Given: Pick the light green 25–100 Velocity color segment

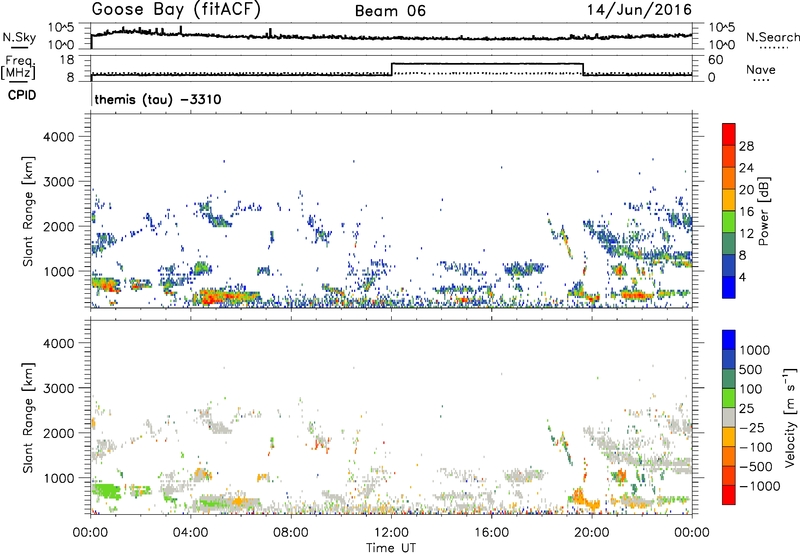Looking at the screenshot, I should click(x=729, y=398).
